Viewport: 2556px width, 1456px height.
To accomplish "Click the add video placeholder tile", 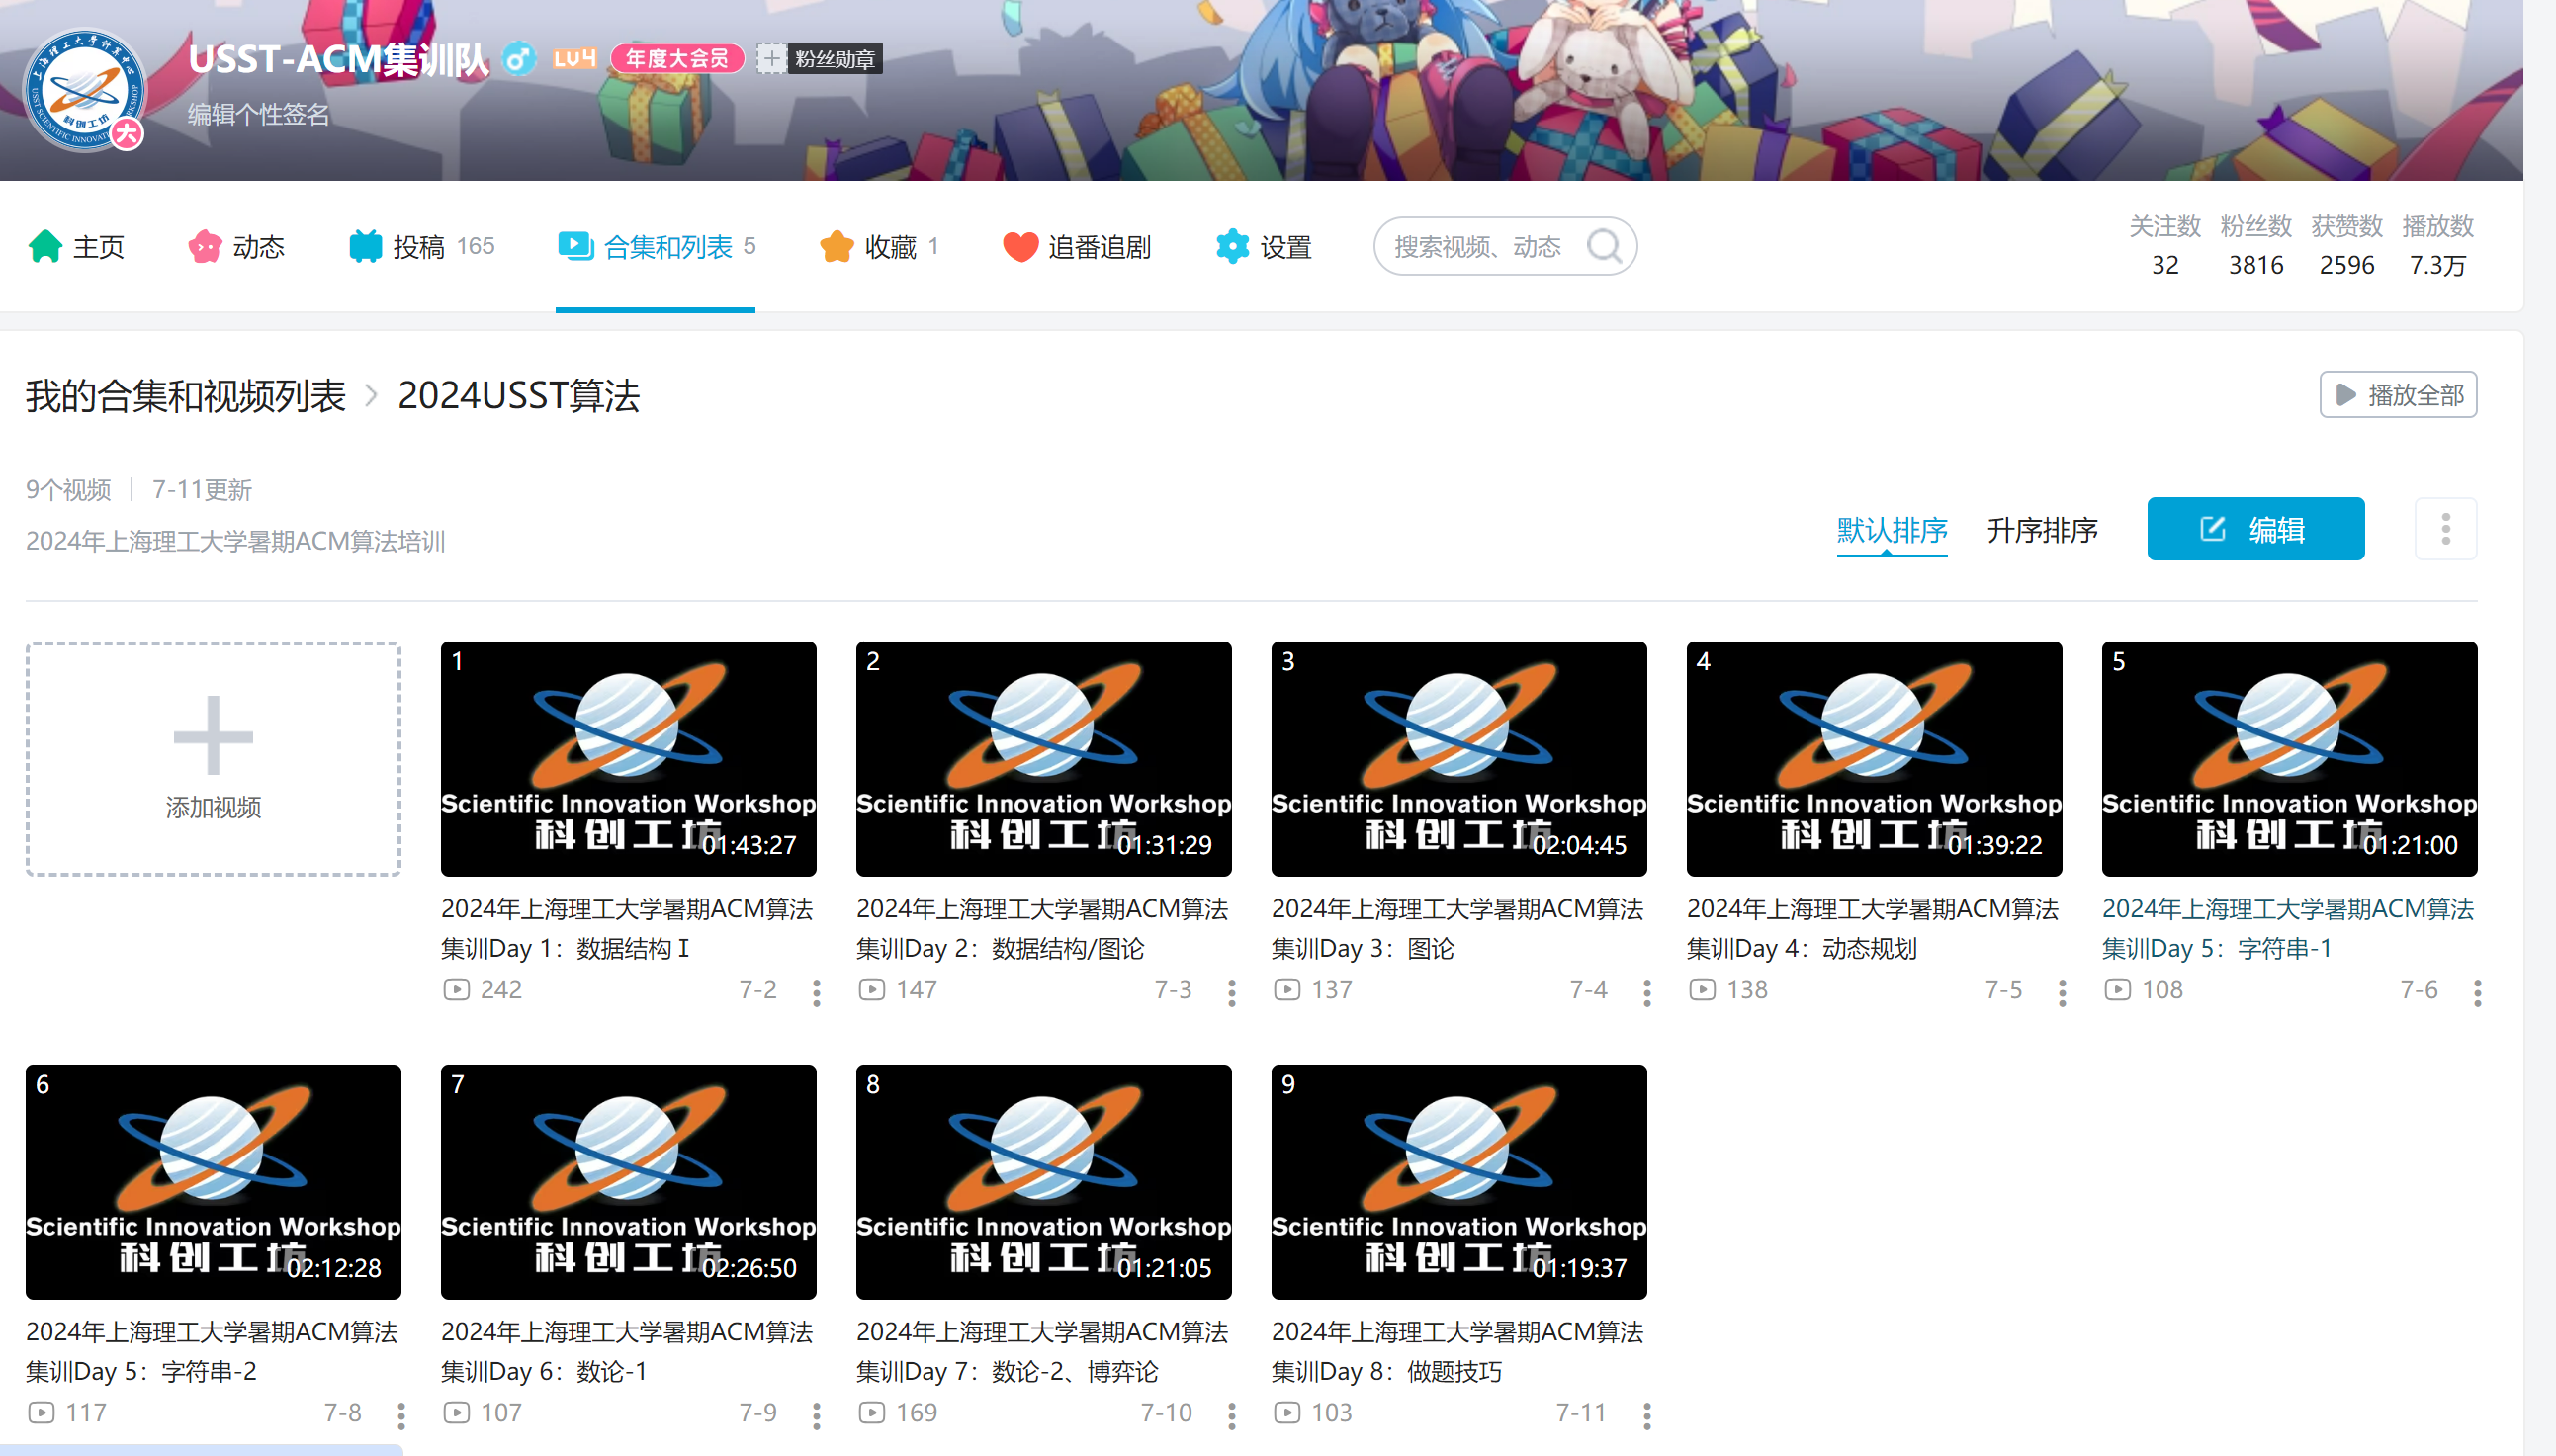I will click(213, 759).
